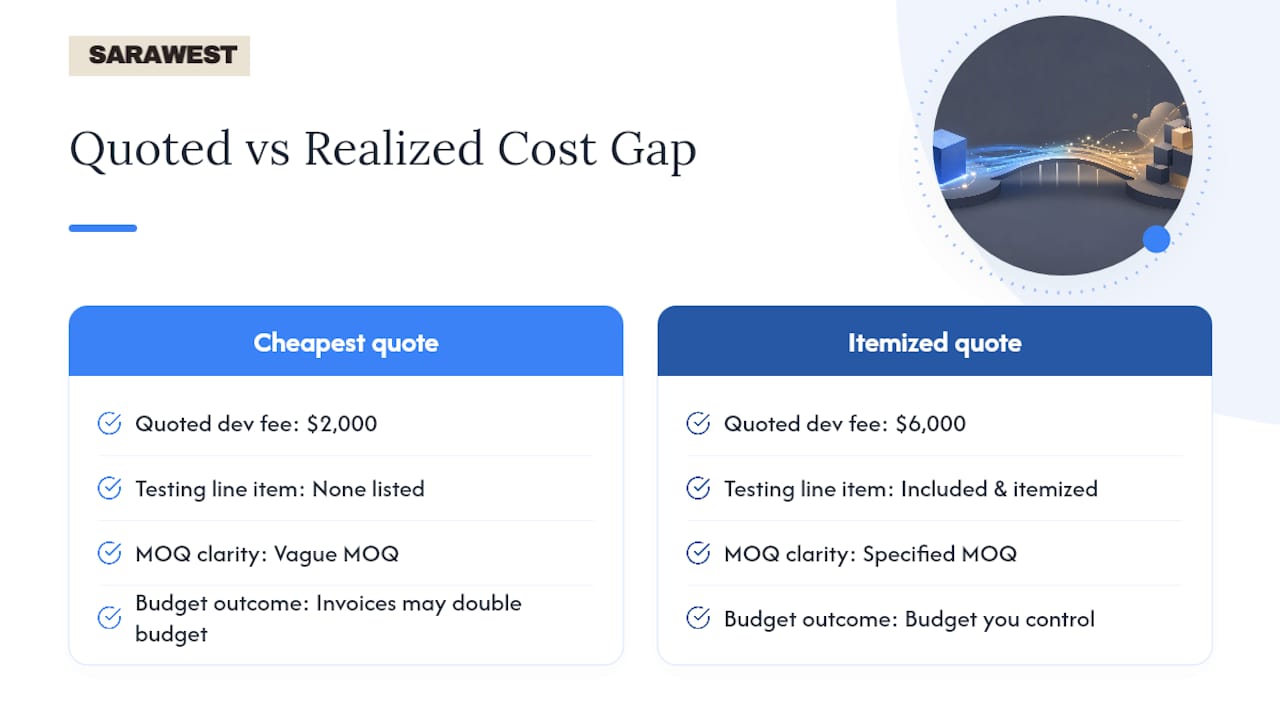Click the blue dot on the image ring
The image size is (1280, 720).
click(x=1156, y=239)
